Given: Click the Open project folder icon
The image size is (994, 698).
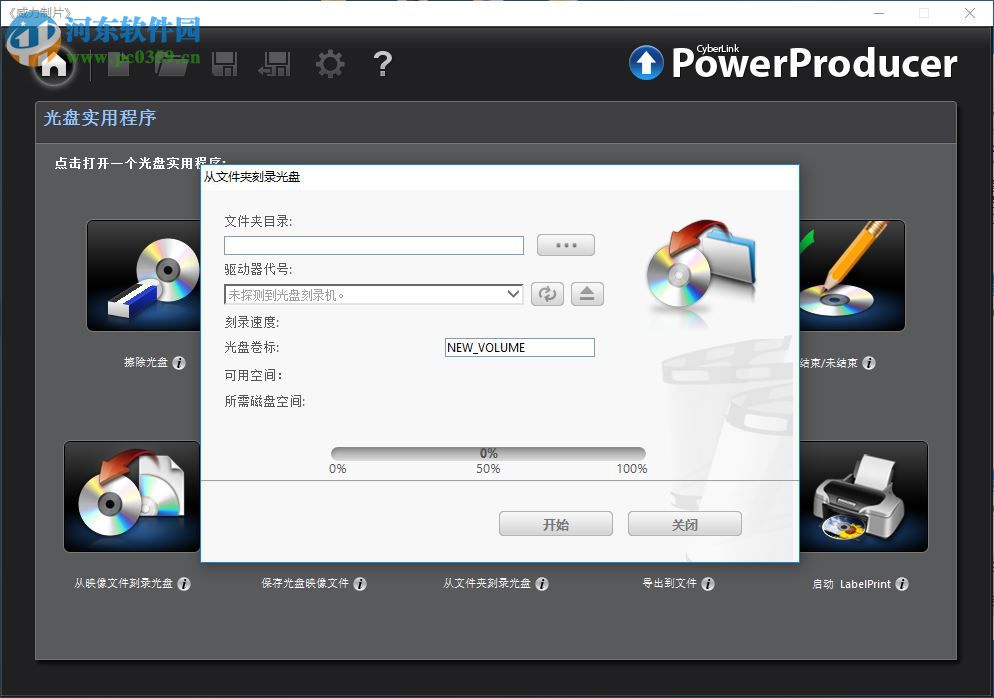Looking at the screenshot, I should [x=171, y=64].
